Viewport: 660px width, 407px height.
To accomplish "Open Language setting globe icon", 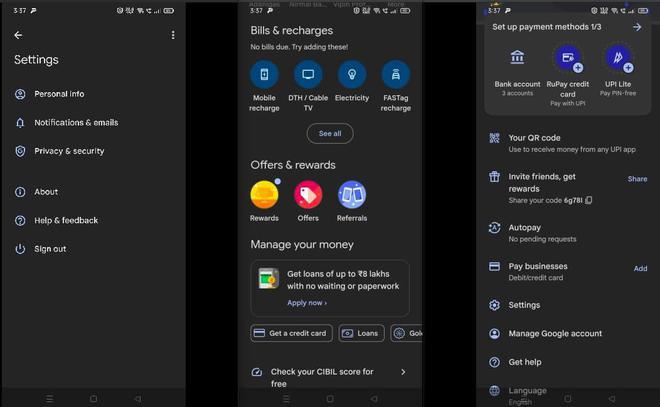I will point(495,391).
